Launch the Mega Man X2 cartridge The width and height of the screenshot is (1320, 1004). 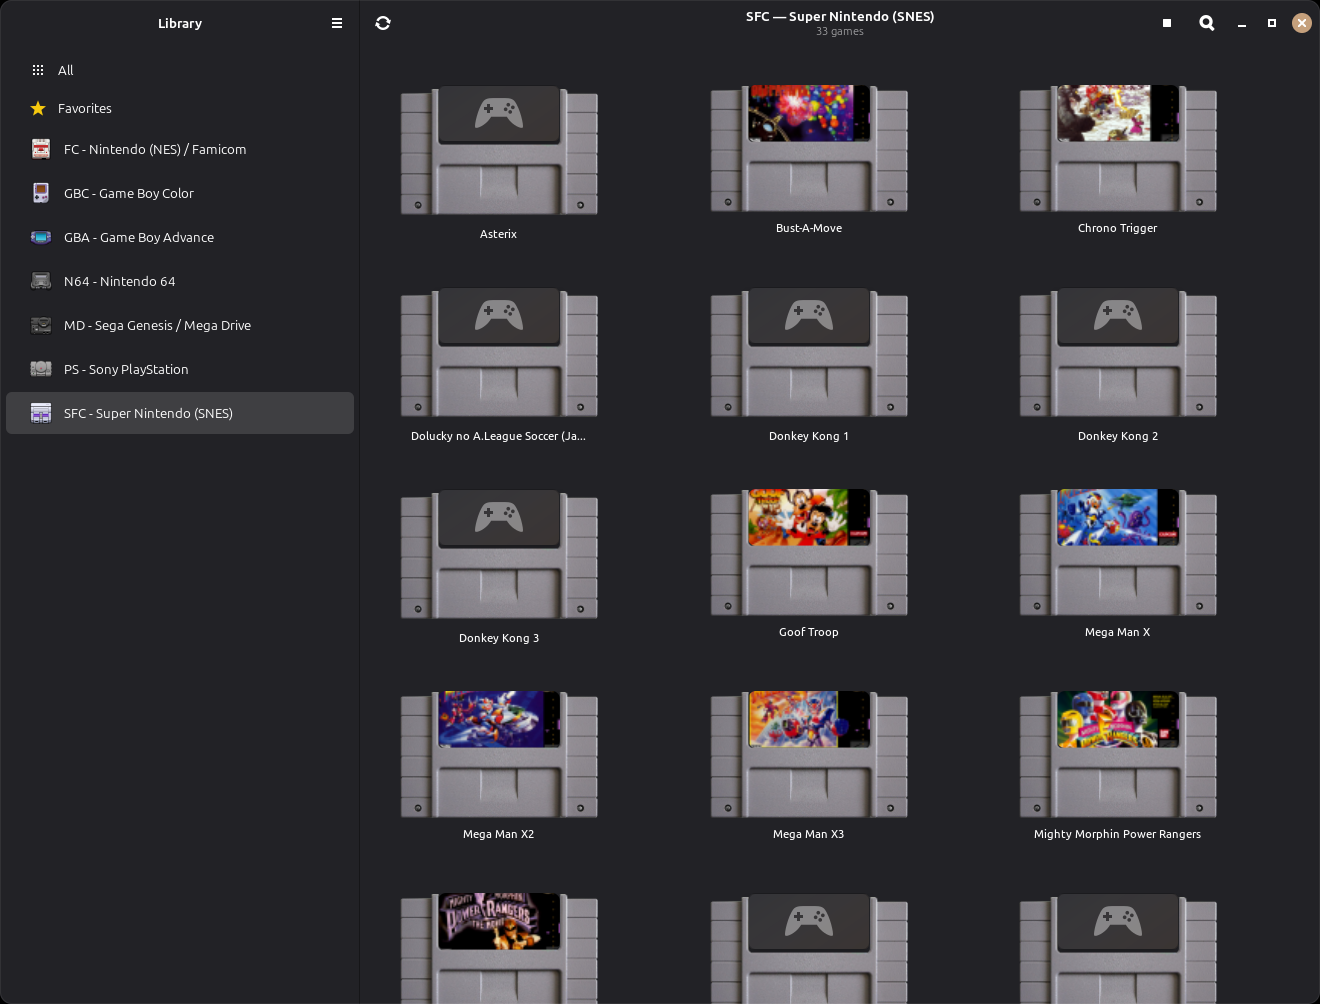coord(499,754)
